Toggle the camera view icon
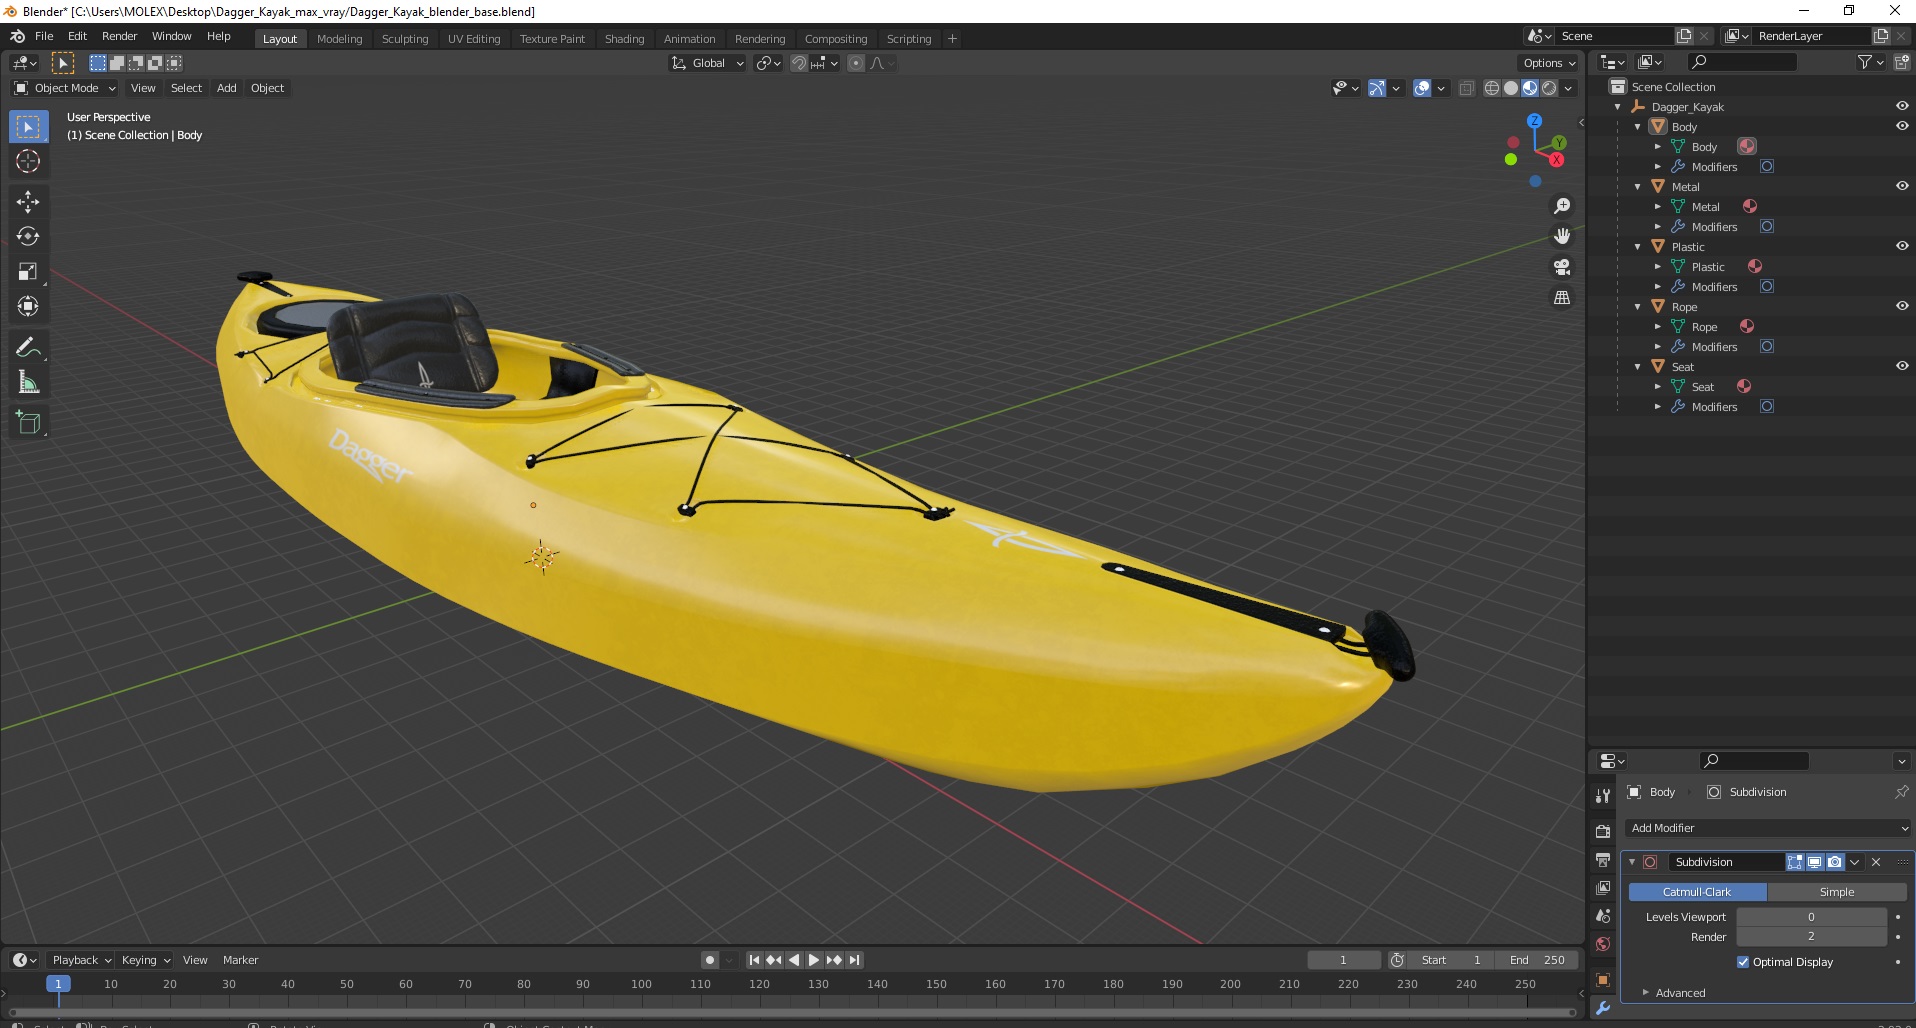This screenshot has width=1916, height=1028. click(1561, 267)
